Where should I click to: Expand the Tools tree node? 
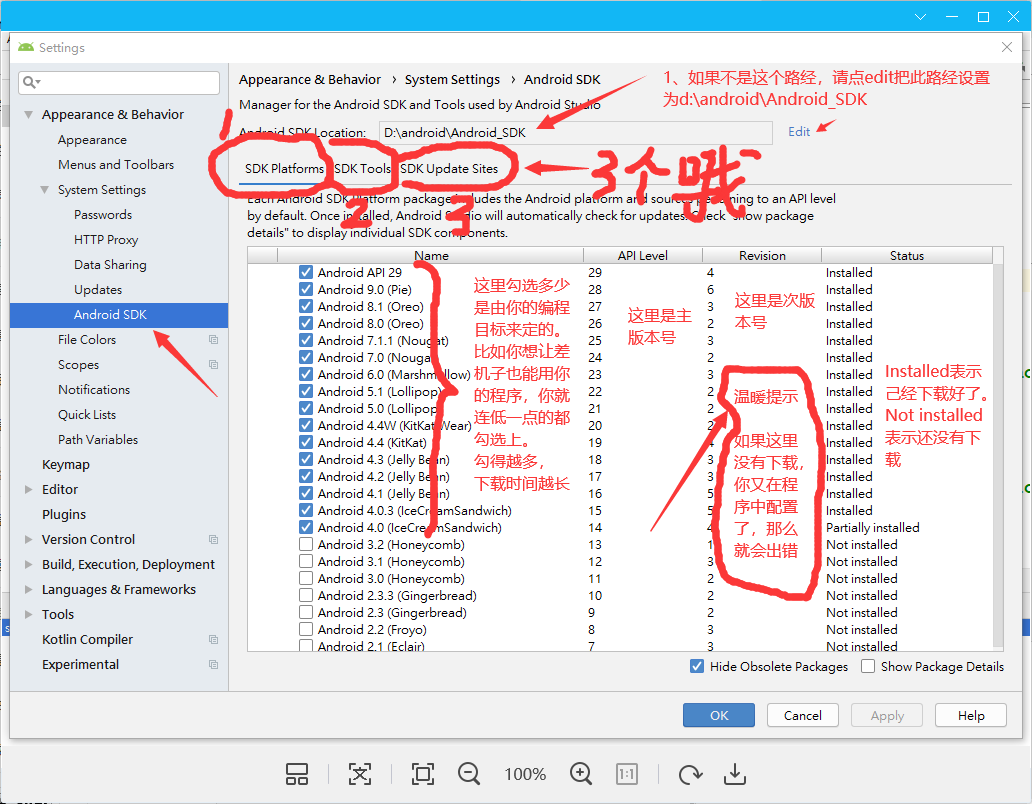point(28,615)
